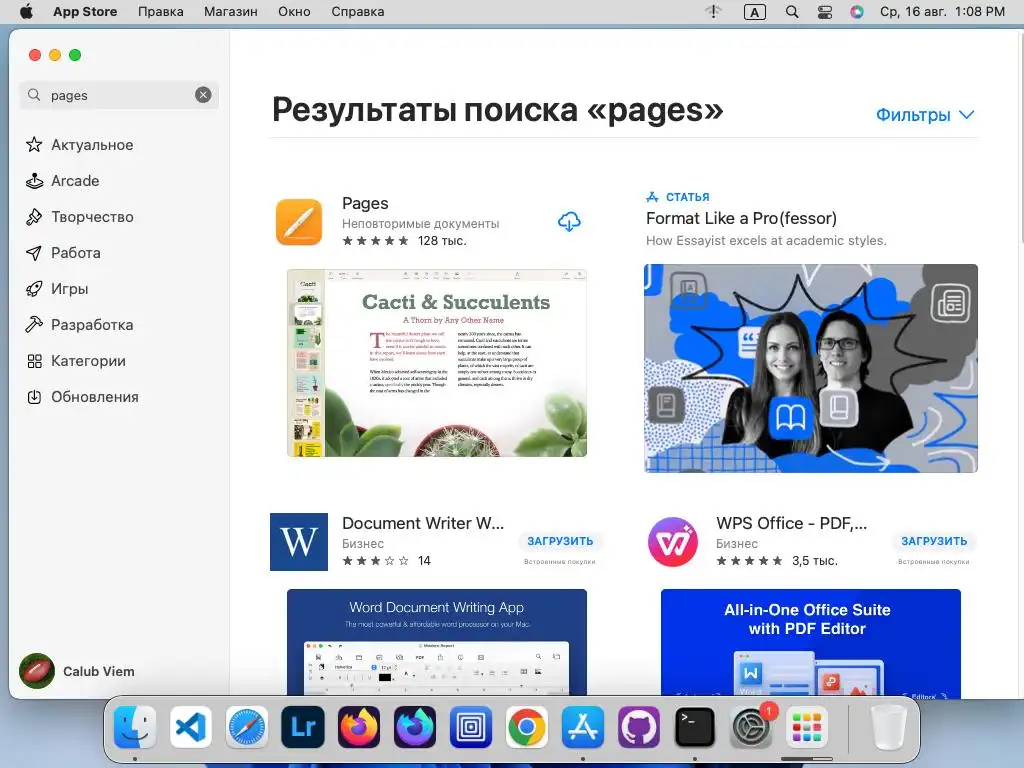The width and height of the screenshot is (1024, 768).
Task: Open WPS Office app icon
Action: pyautogui.click(x=673, y=542)
